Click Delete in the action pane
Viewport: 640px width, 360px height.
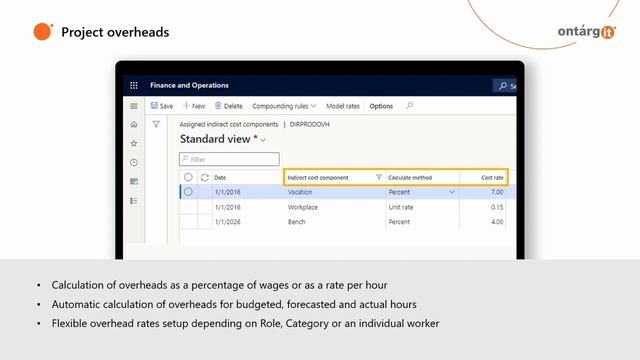pos(229,106)
